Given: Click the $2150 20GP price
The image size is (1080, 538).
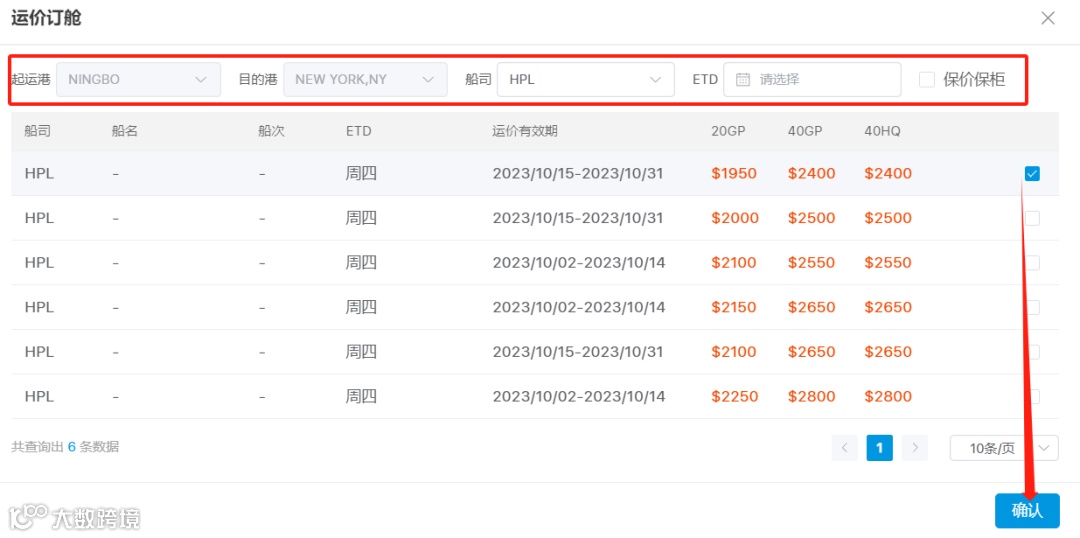Looking at the screenshot, I should 734,307.
